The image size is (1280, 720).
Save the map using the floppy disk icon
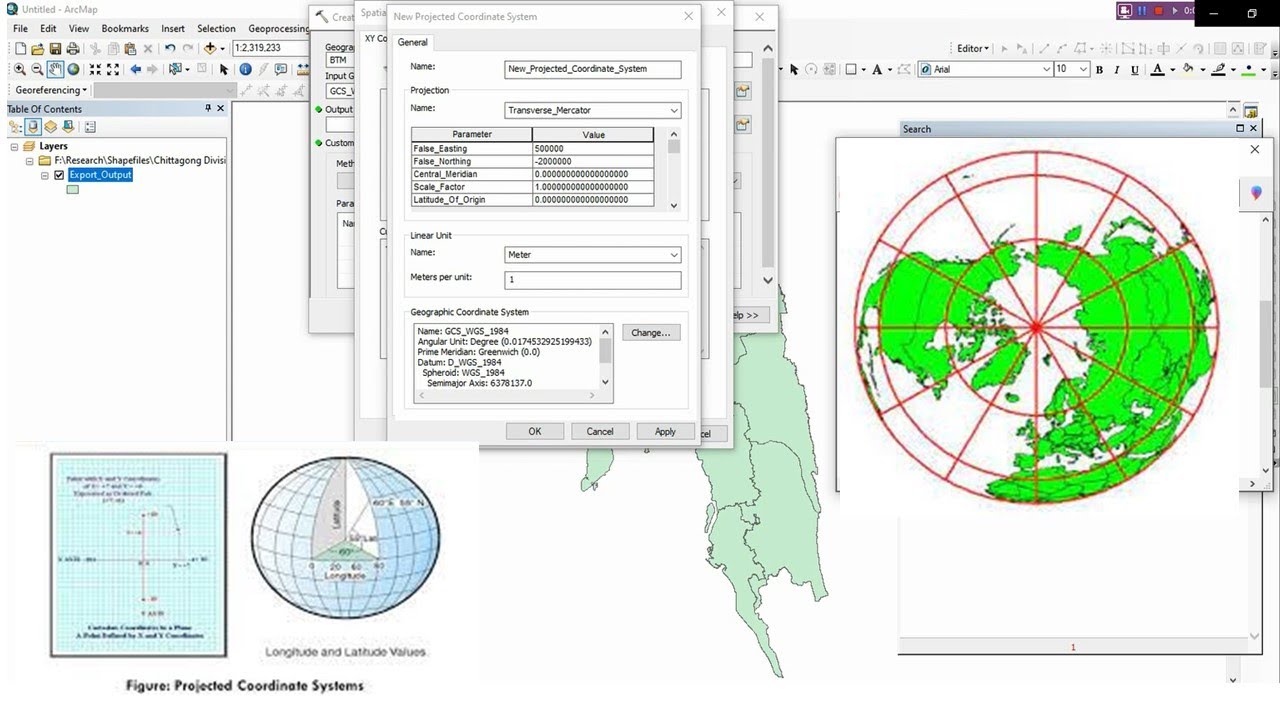coord(56,48)
